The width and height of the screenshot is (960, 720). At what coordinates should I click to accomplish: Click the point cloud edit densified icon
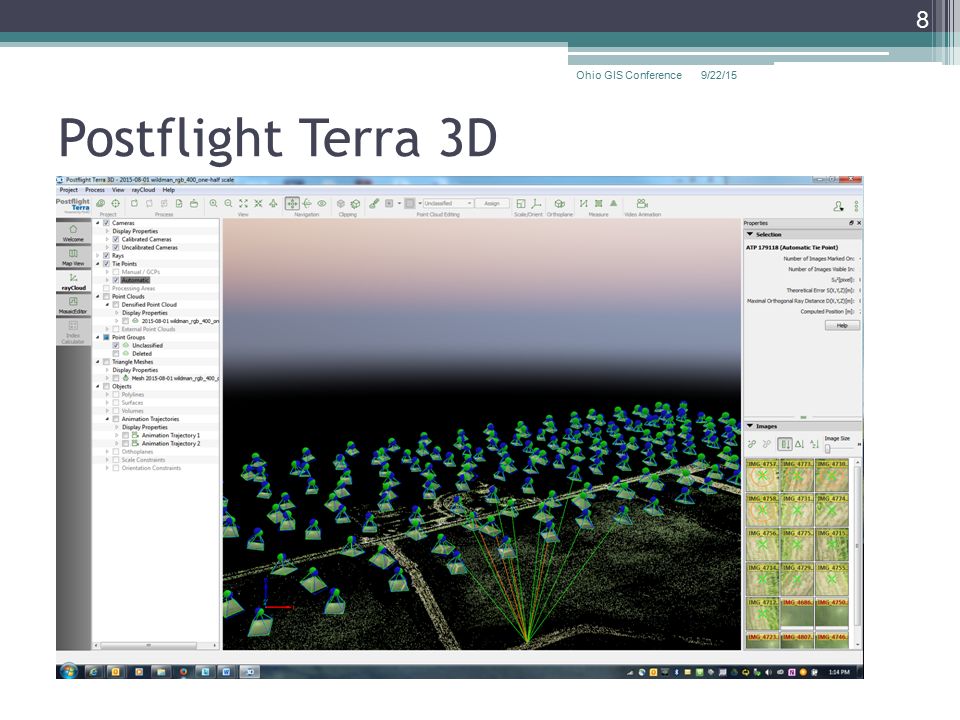point(373,203)
